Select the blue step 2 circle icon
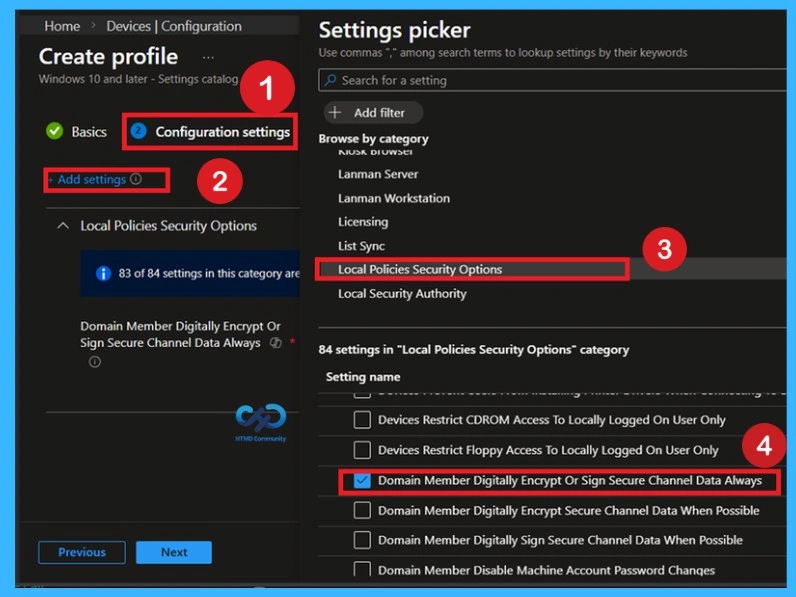 (139, 131)
